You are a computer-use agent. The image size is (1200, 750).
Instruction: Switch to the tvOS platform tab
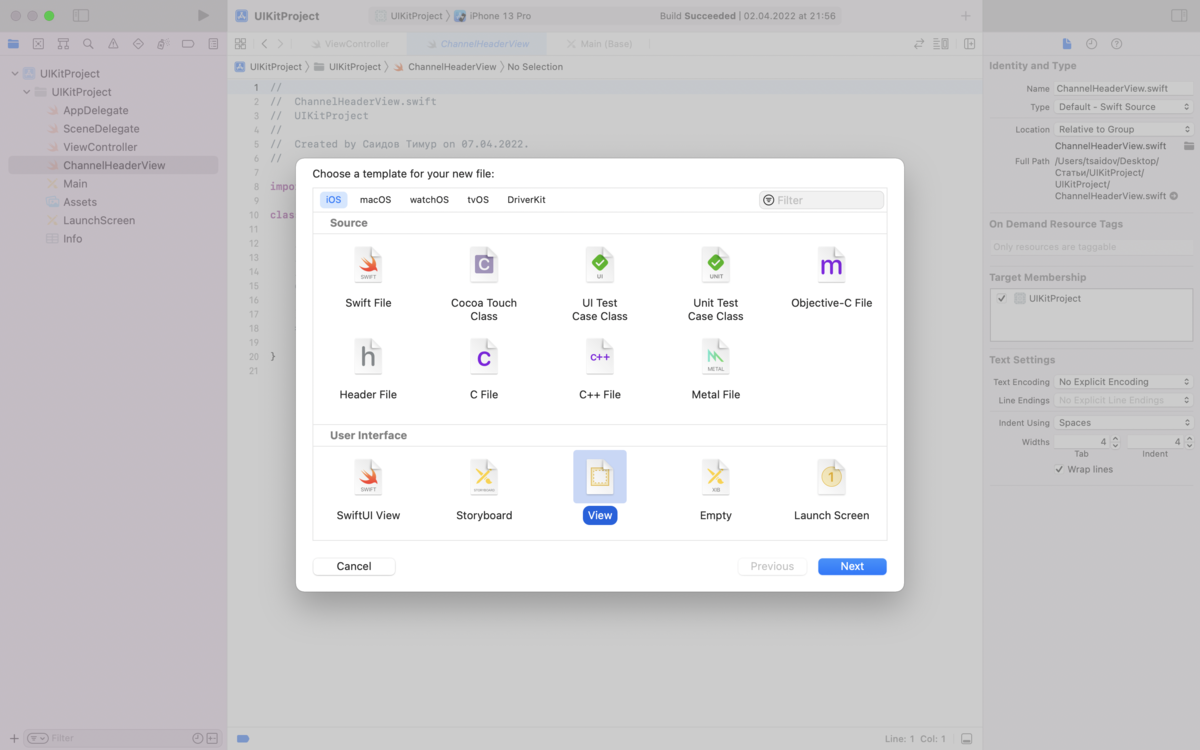point(478,200)
